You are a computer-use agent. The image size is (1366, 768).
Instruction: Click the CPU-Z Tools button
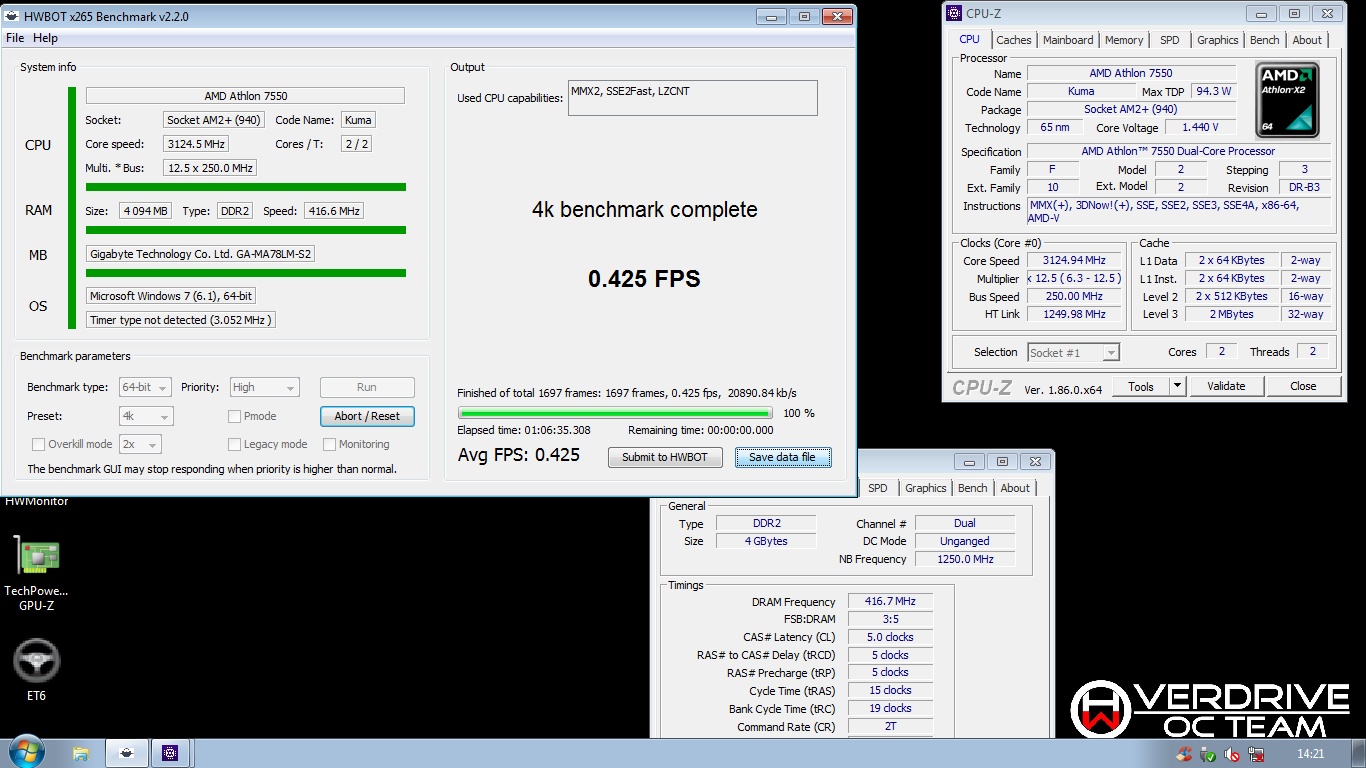1140,386
